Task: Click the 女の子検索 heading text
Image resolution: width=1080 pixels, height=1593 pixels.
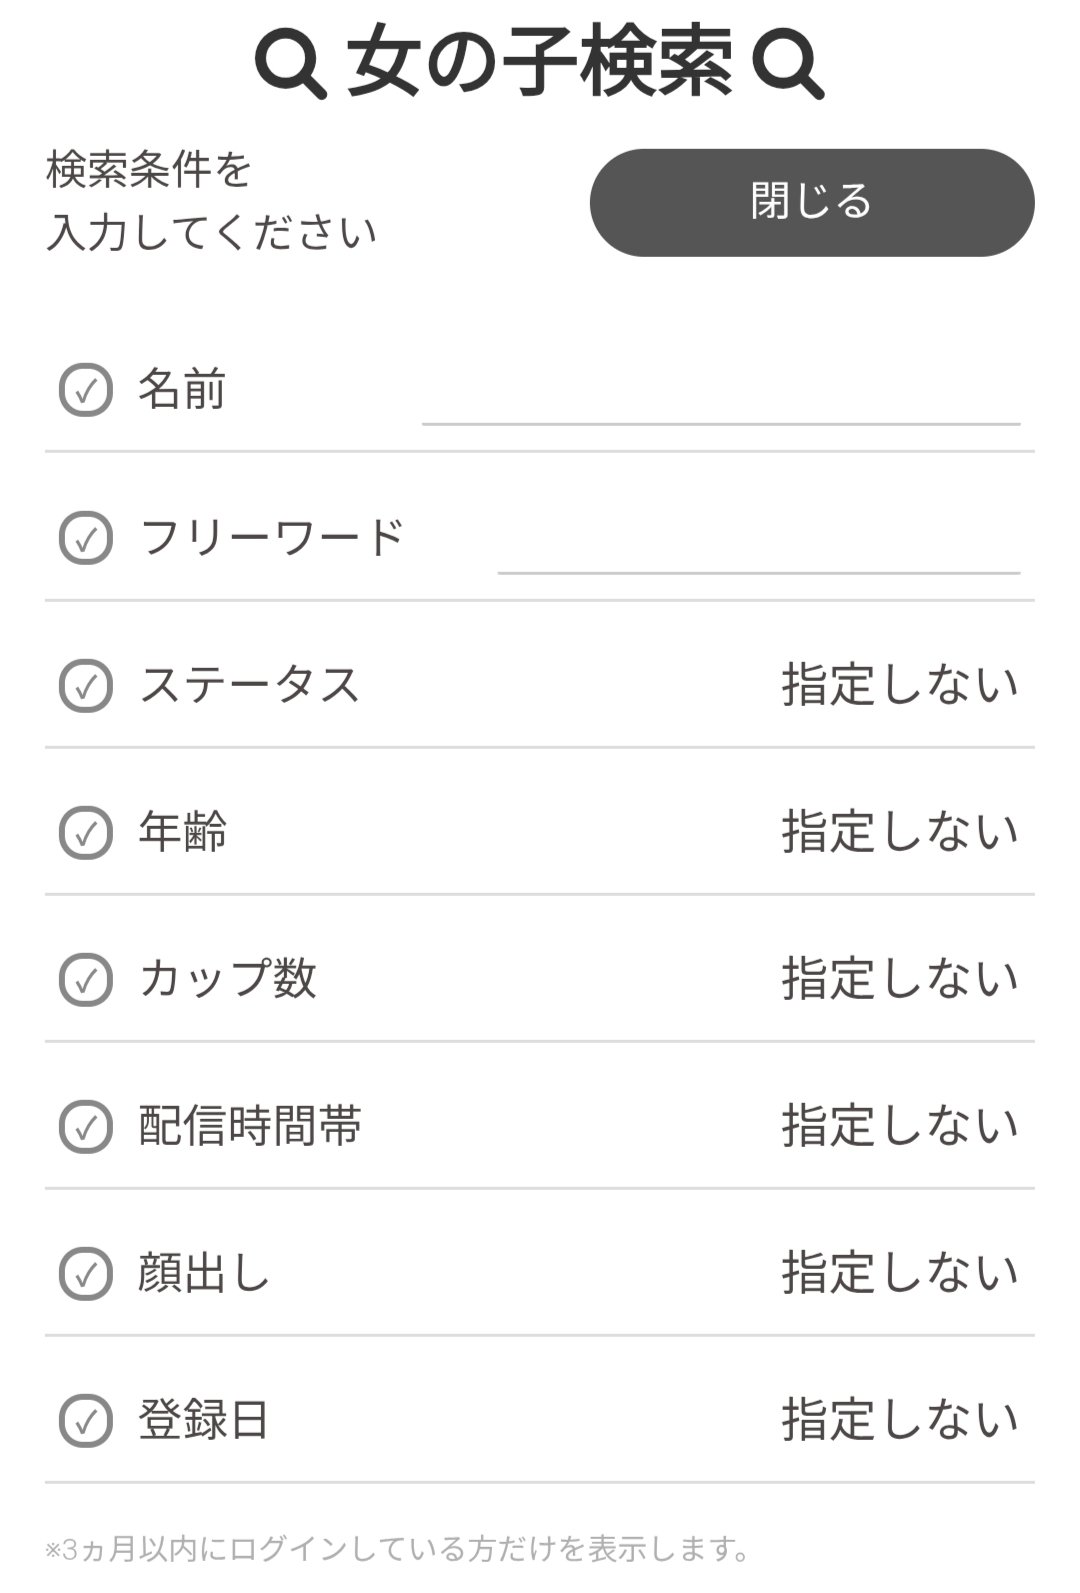Action: pyautogui.click(x=540, y=63)
